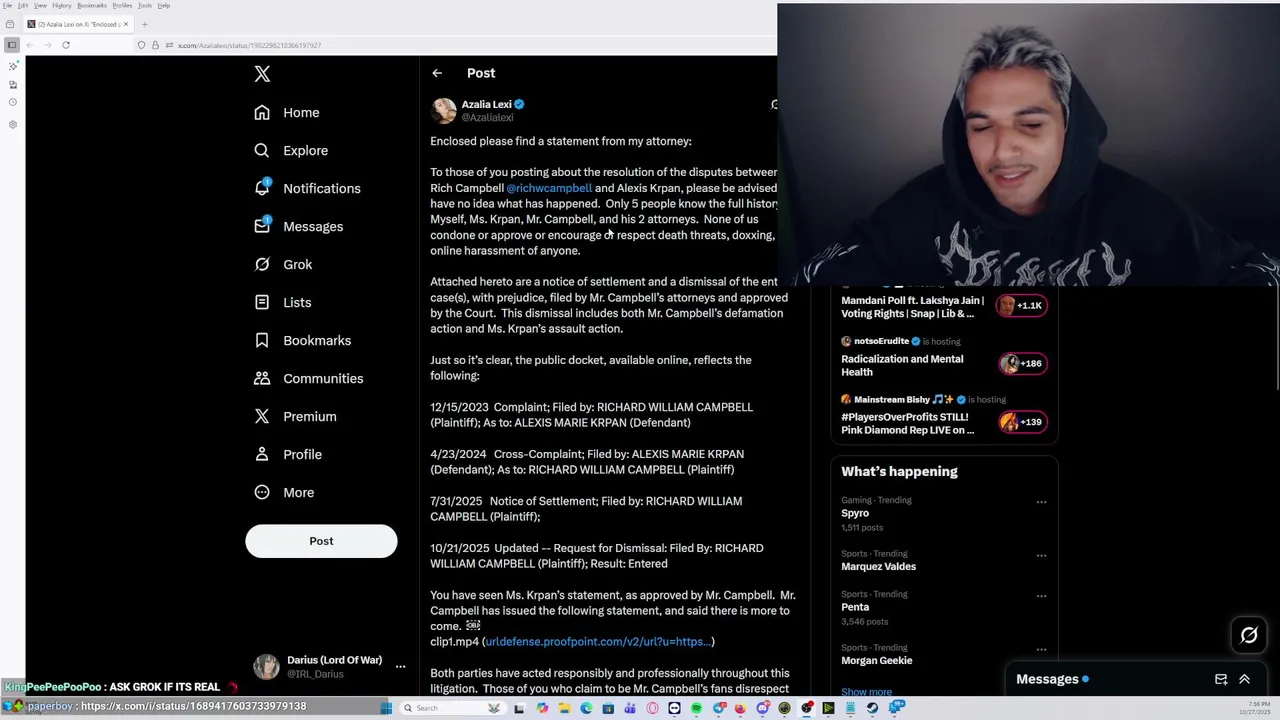This screenshot has width=1280, height=720.
Task: Open the View menu
Action: (x=40, y=6)
